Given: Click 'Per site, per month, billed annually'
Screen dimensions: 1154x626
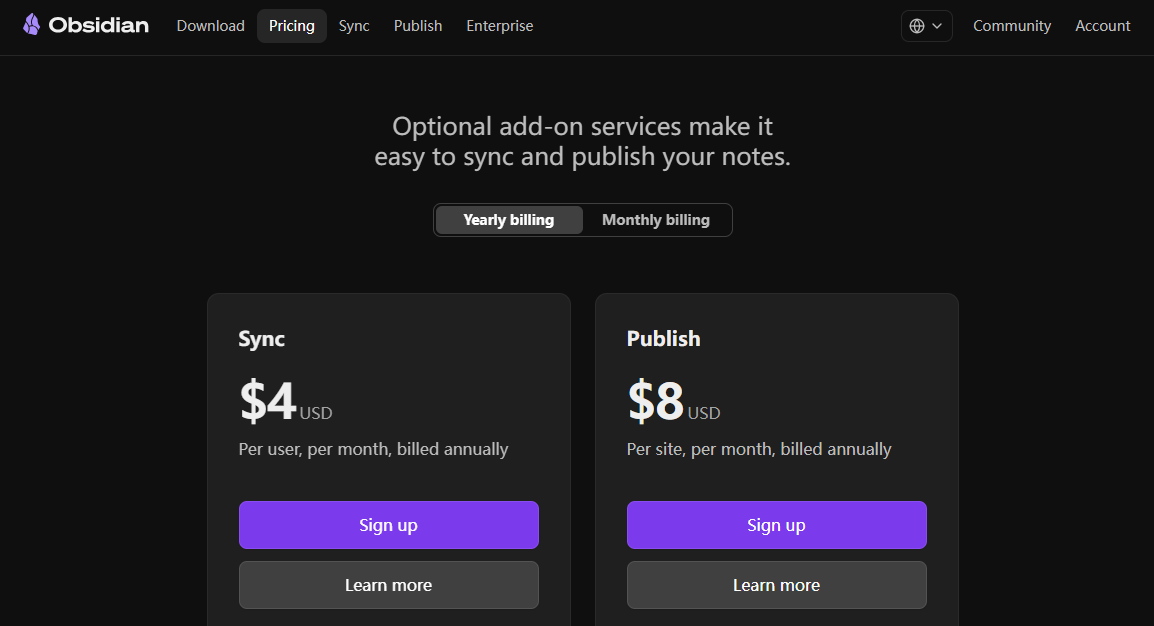Looking at the screenshot, I should 759,449.
